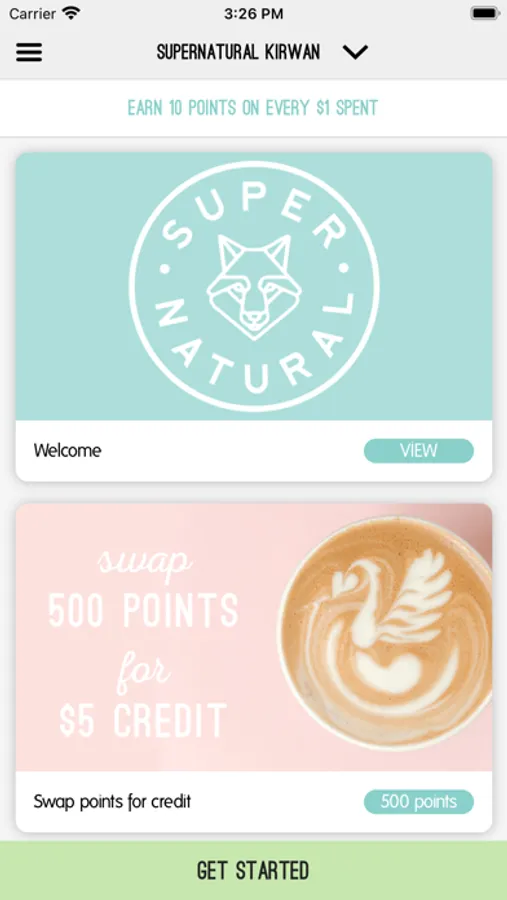
Task: Select the 500 points button
Action: [x=419, y=801]
